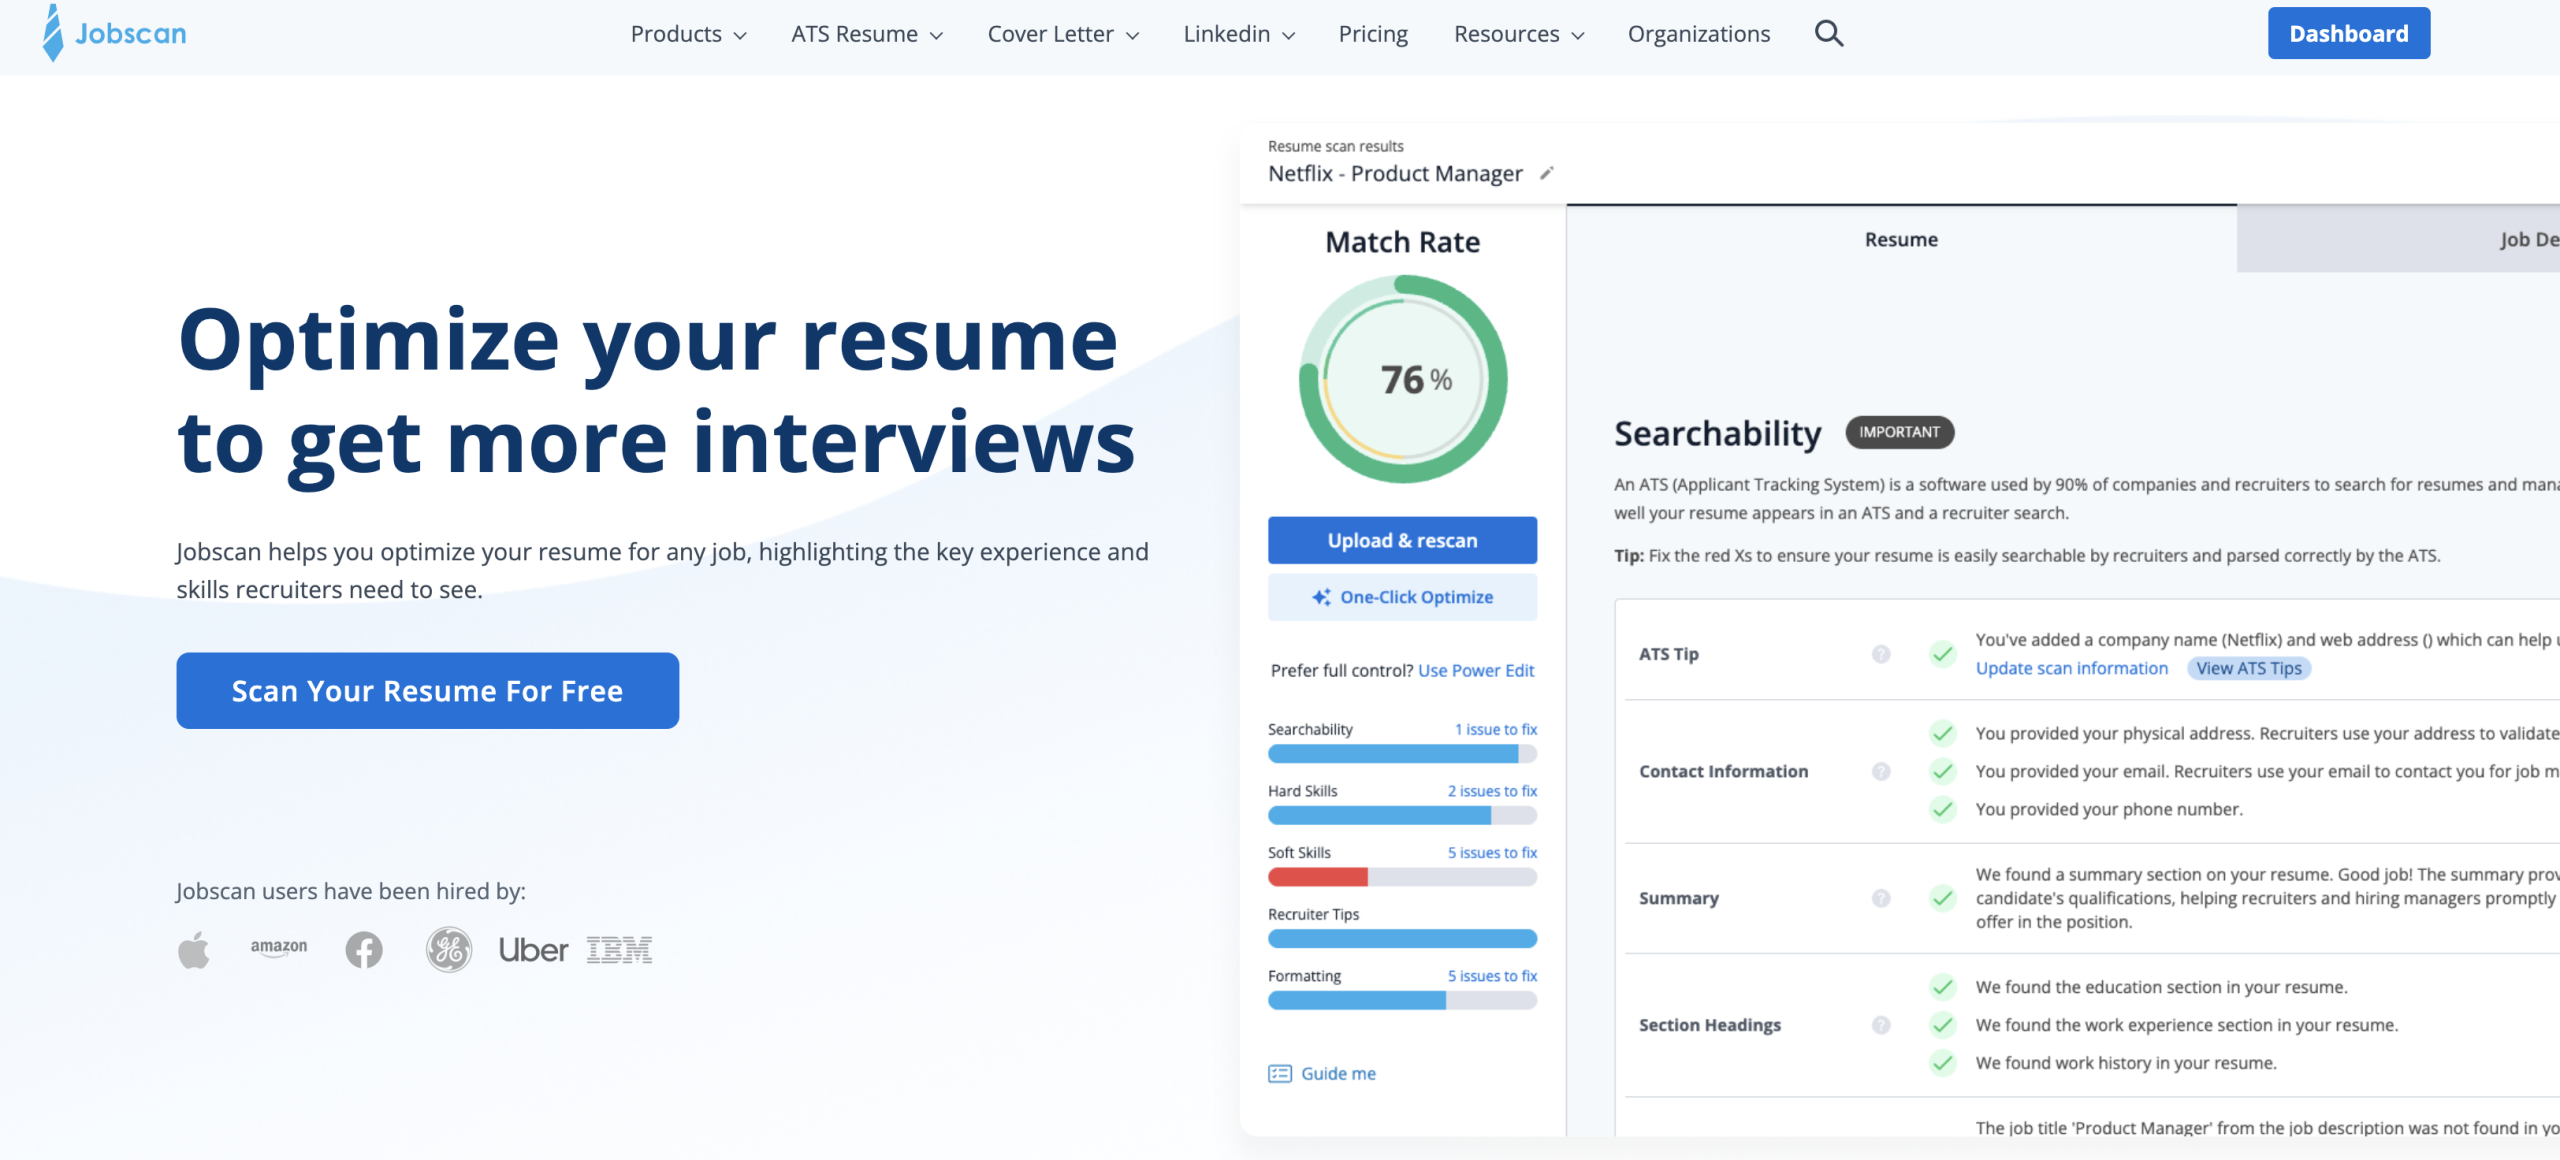Click the pencil icon to rename the scan
The image size is (2560, 1160).
1546,173
